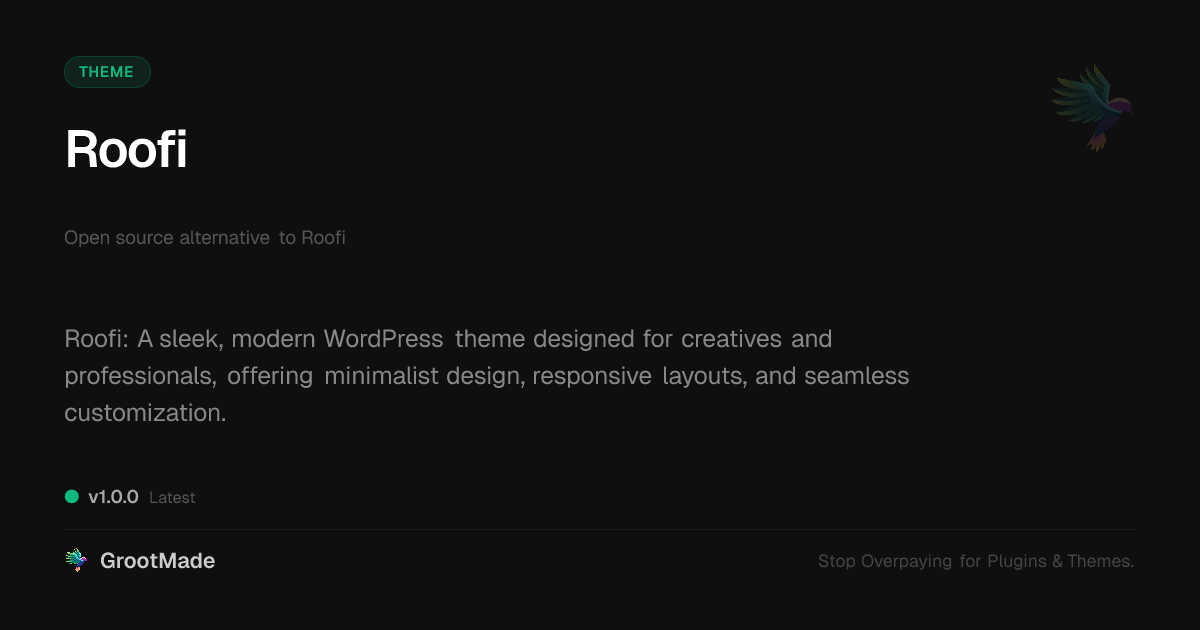Select the Open source alternative subtitle text
The image size is (1200, 630).
pyautogui.click(x=204, y=237)
